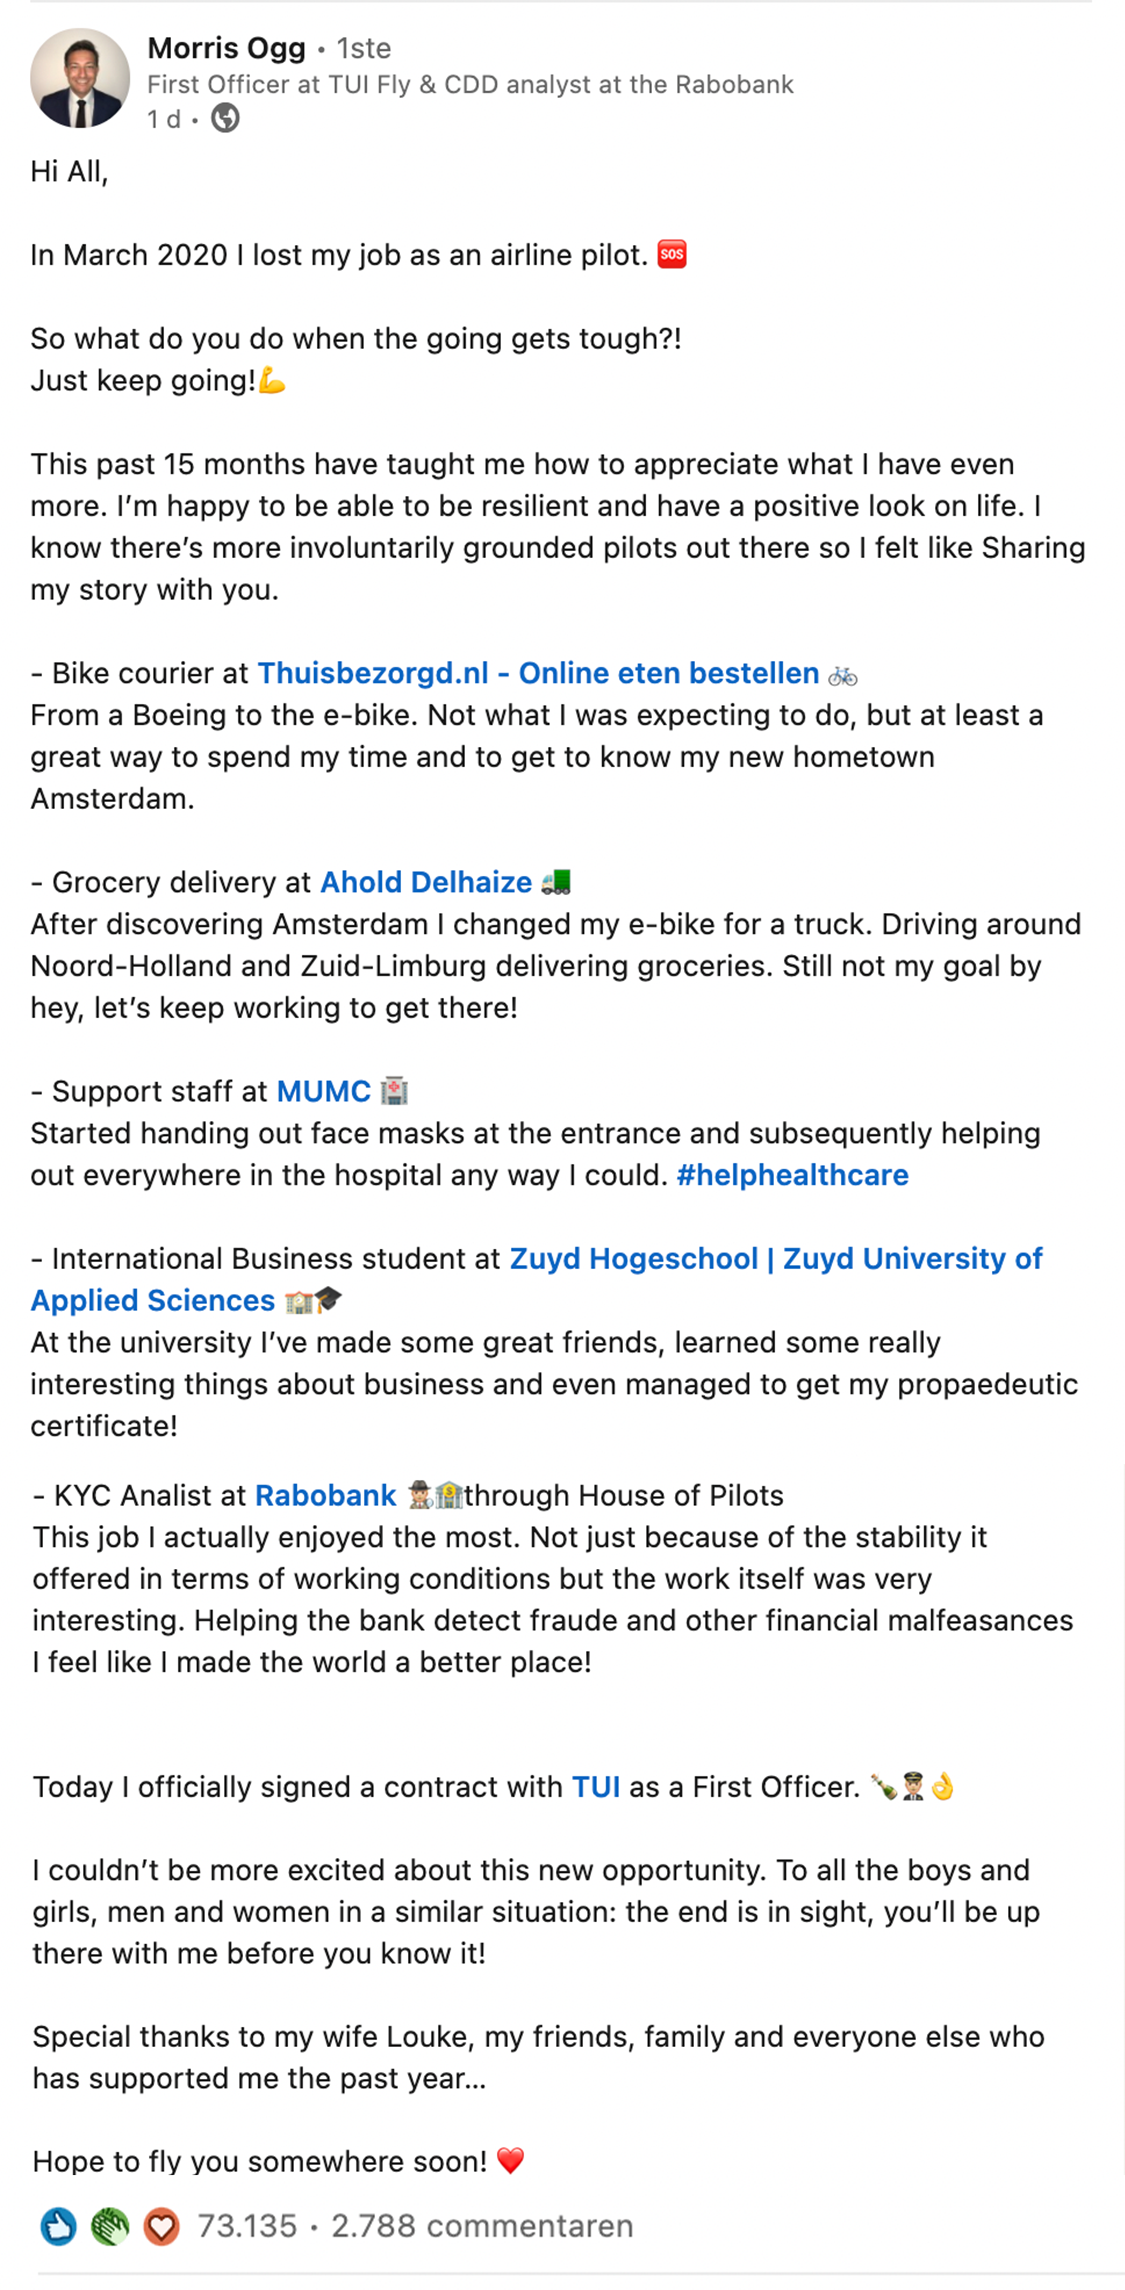Open the Rabobank company link
Viewport: 1125px width, 2290px height.
[326, 1496]
